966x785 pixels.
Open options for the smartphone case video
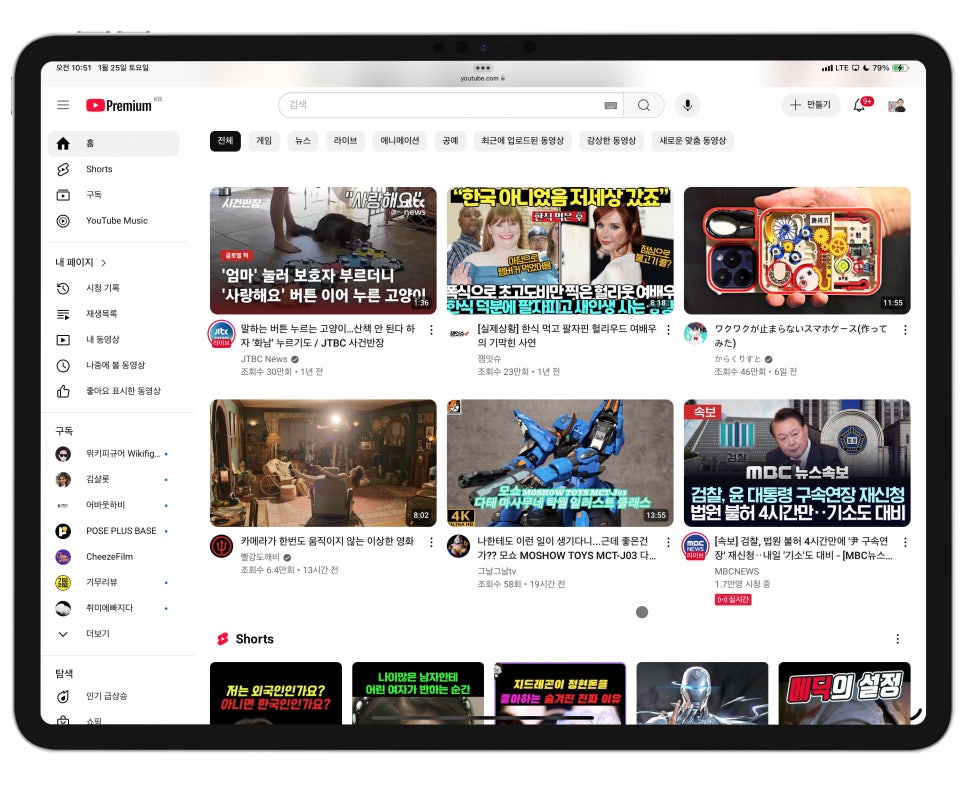905,330
